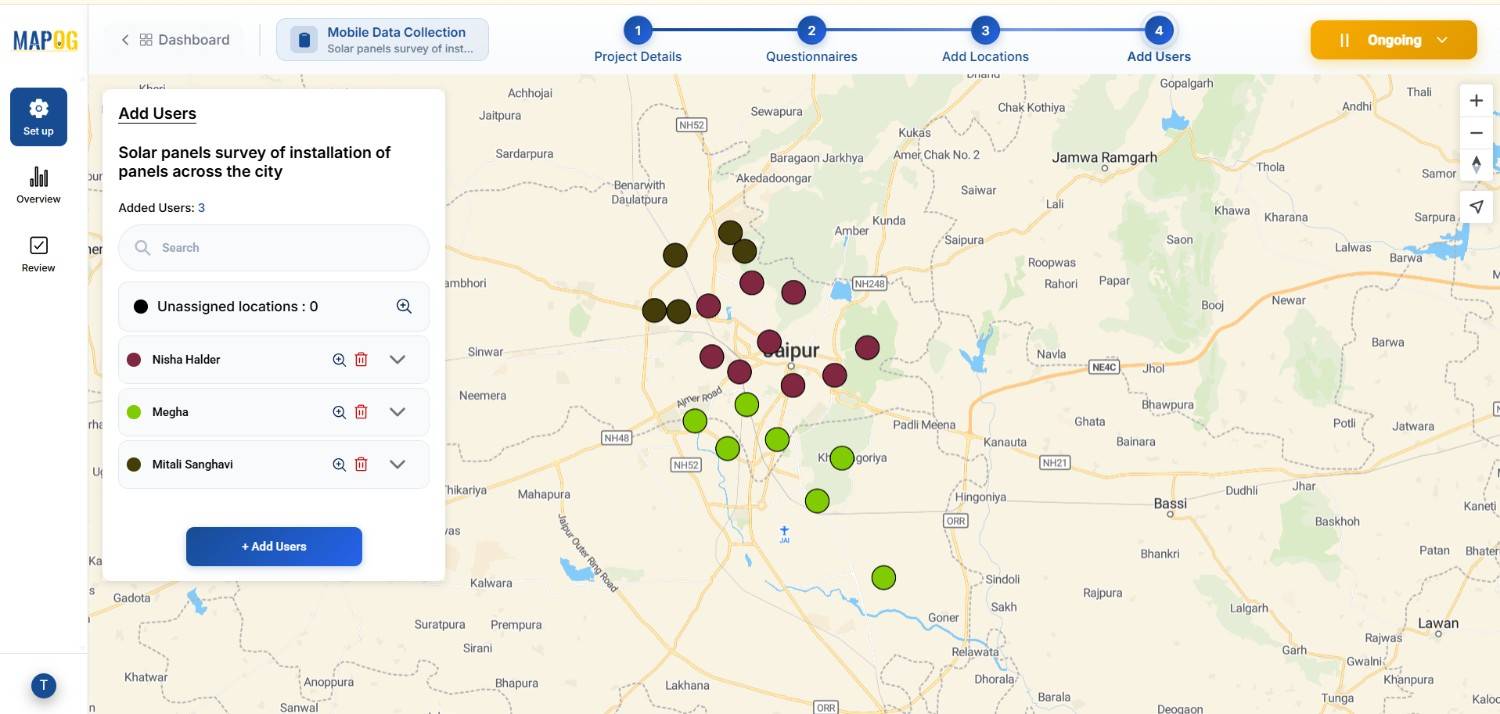Reset map orientation with the compass icon
Screen dimensions: 1500x714
(x=1476, y=165)
